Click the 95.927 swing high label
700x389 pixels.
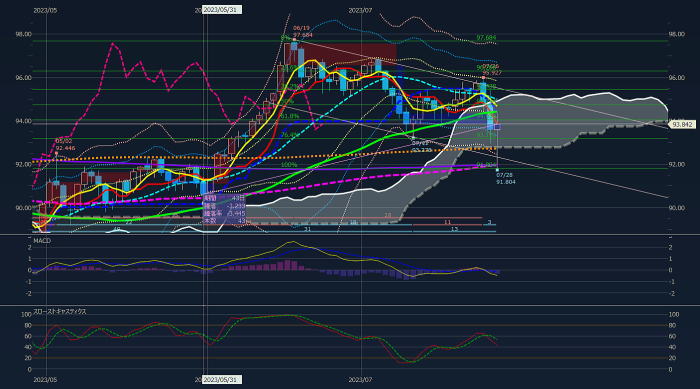coord(492,73)
